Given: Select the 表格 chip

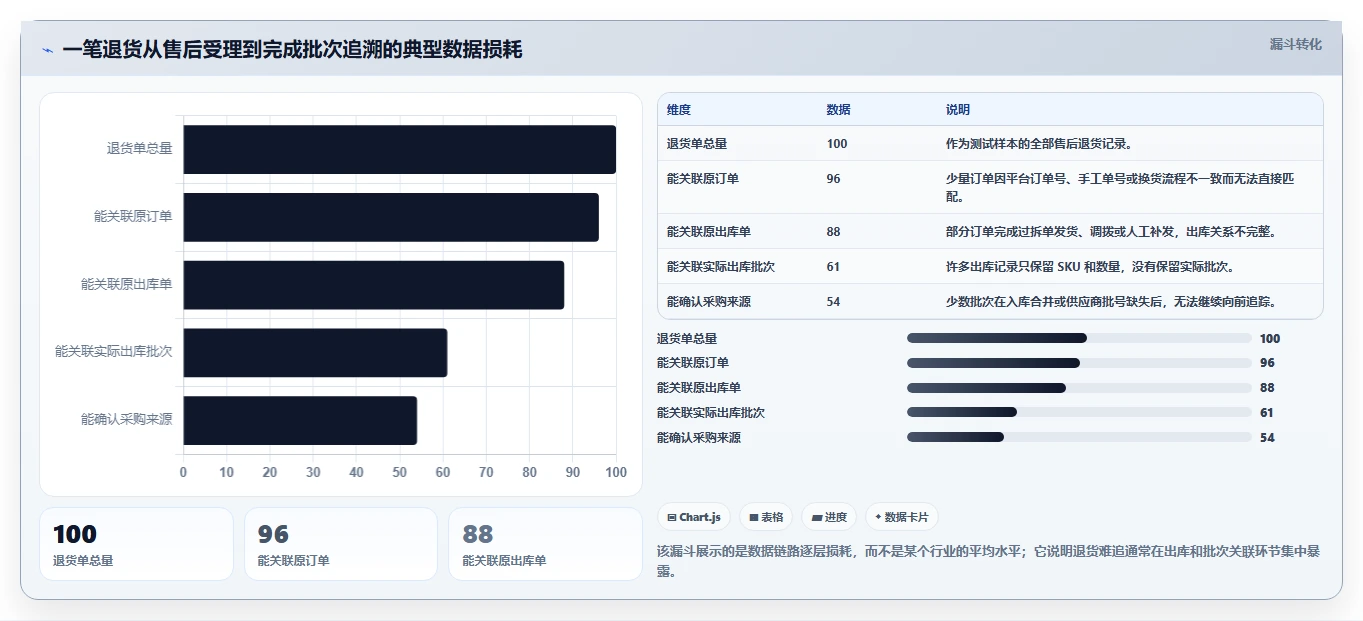Looking at the screenshot, I should click(x=765, y=517).
